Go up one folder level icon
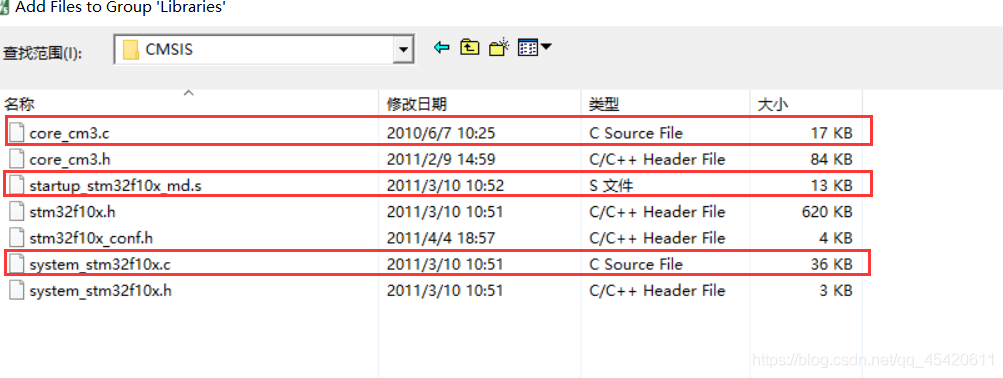 (470, 47)
